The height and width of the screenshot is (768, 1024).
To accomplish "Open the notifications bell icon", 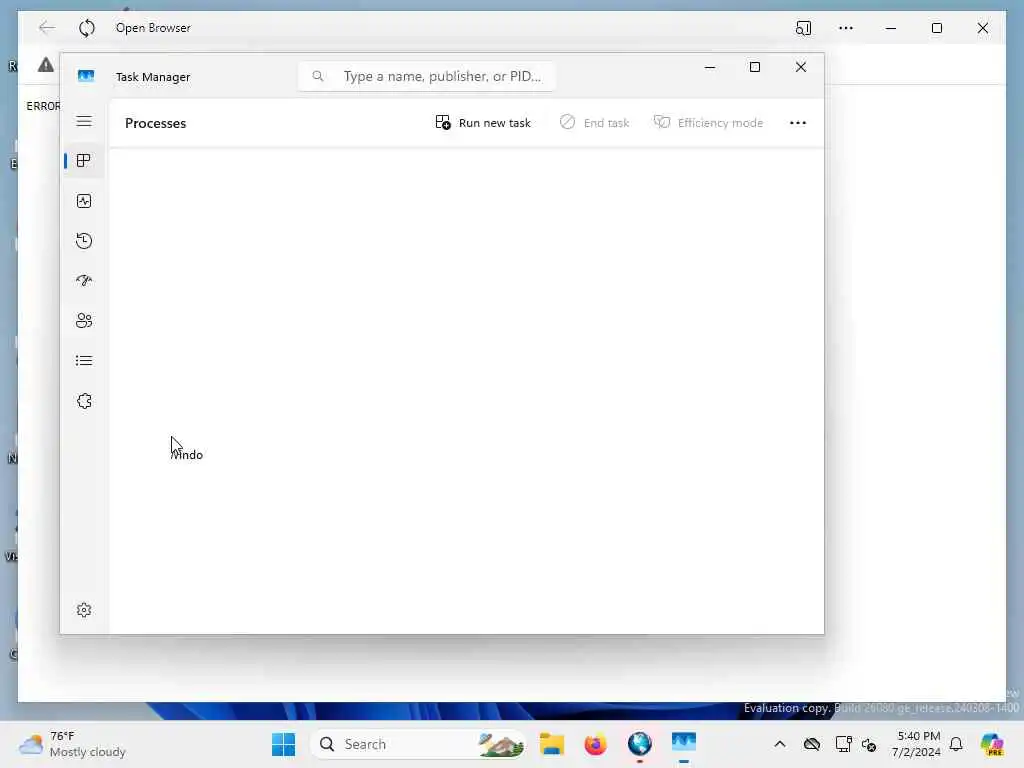I will pos(956,744).
